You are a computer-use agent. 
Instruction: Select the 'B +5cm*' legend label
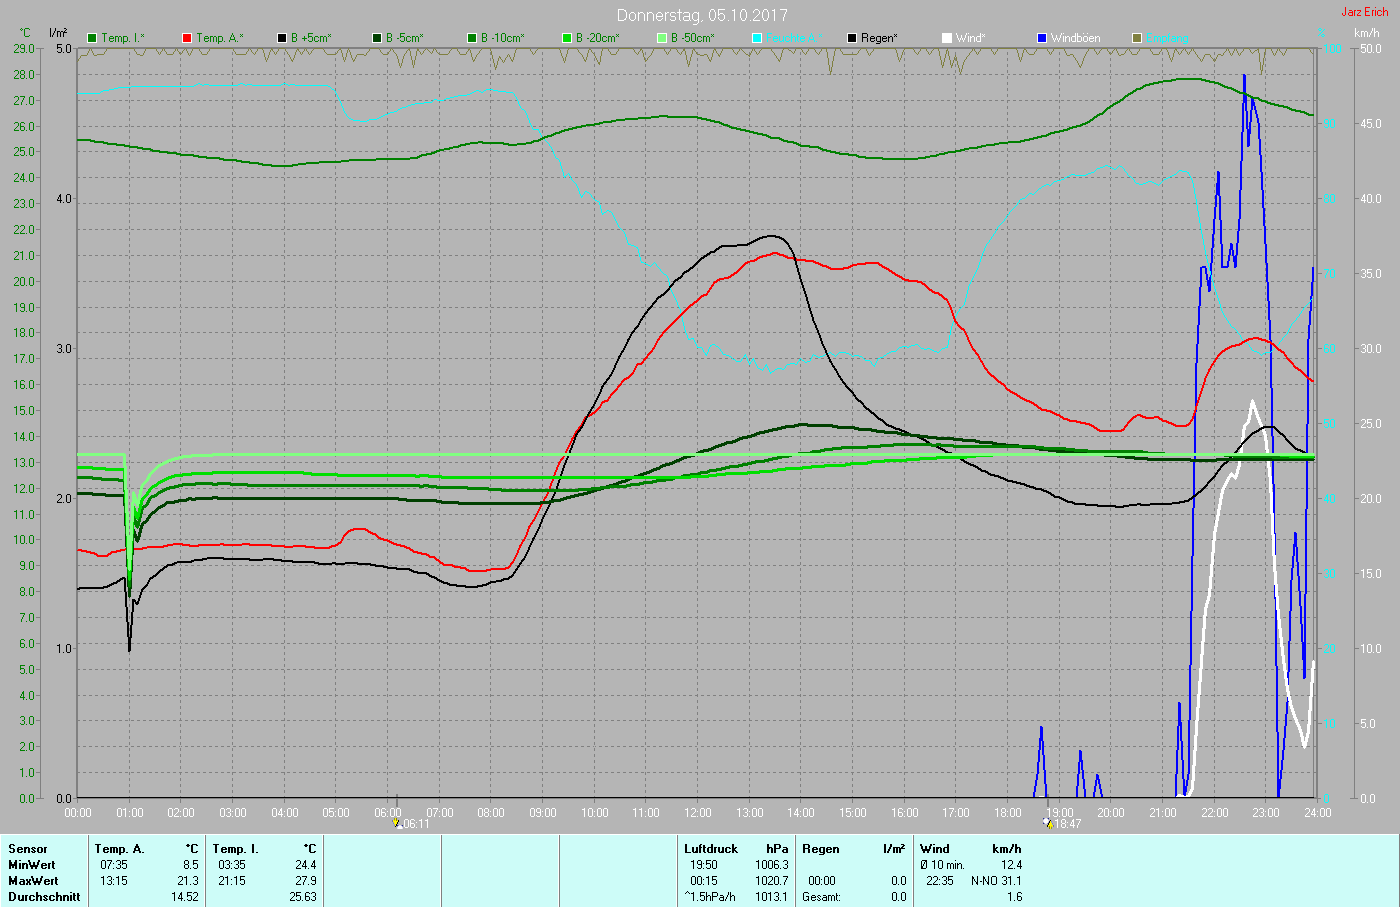coord(311,38)
